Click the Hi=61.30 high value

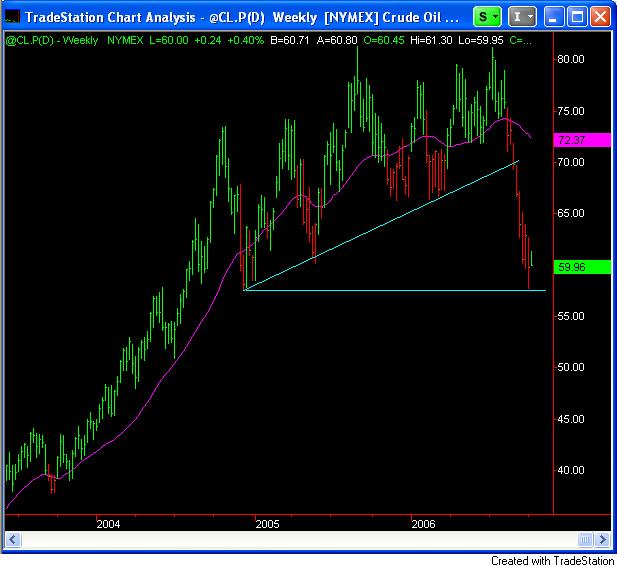[431, 40]
